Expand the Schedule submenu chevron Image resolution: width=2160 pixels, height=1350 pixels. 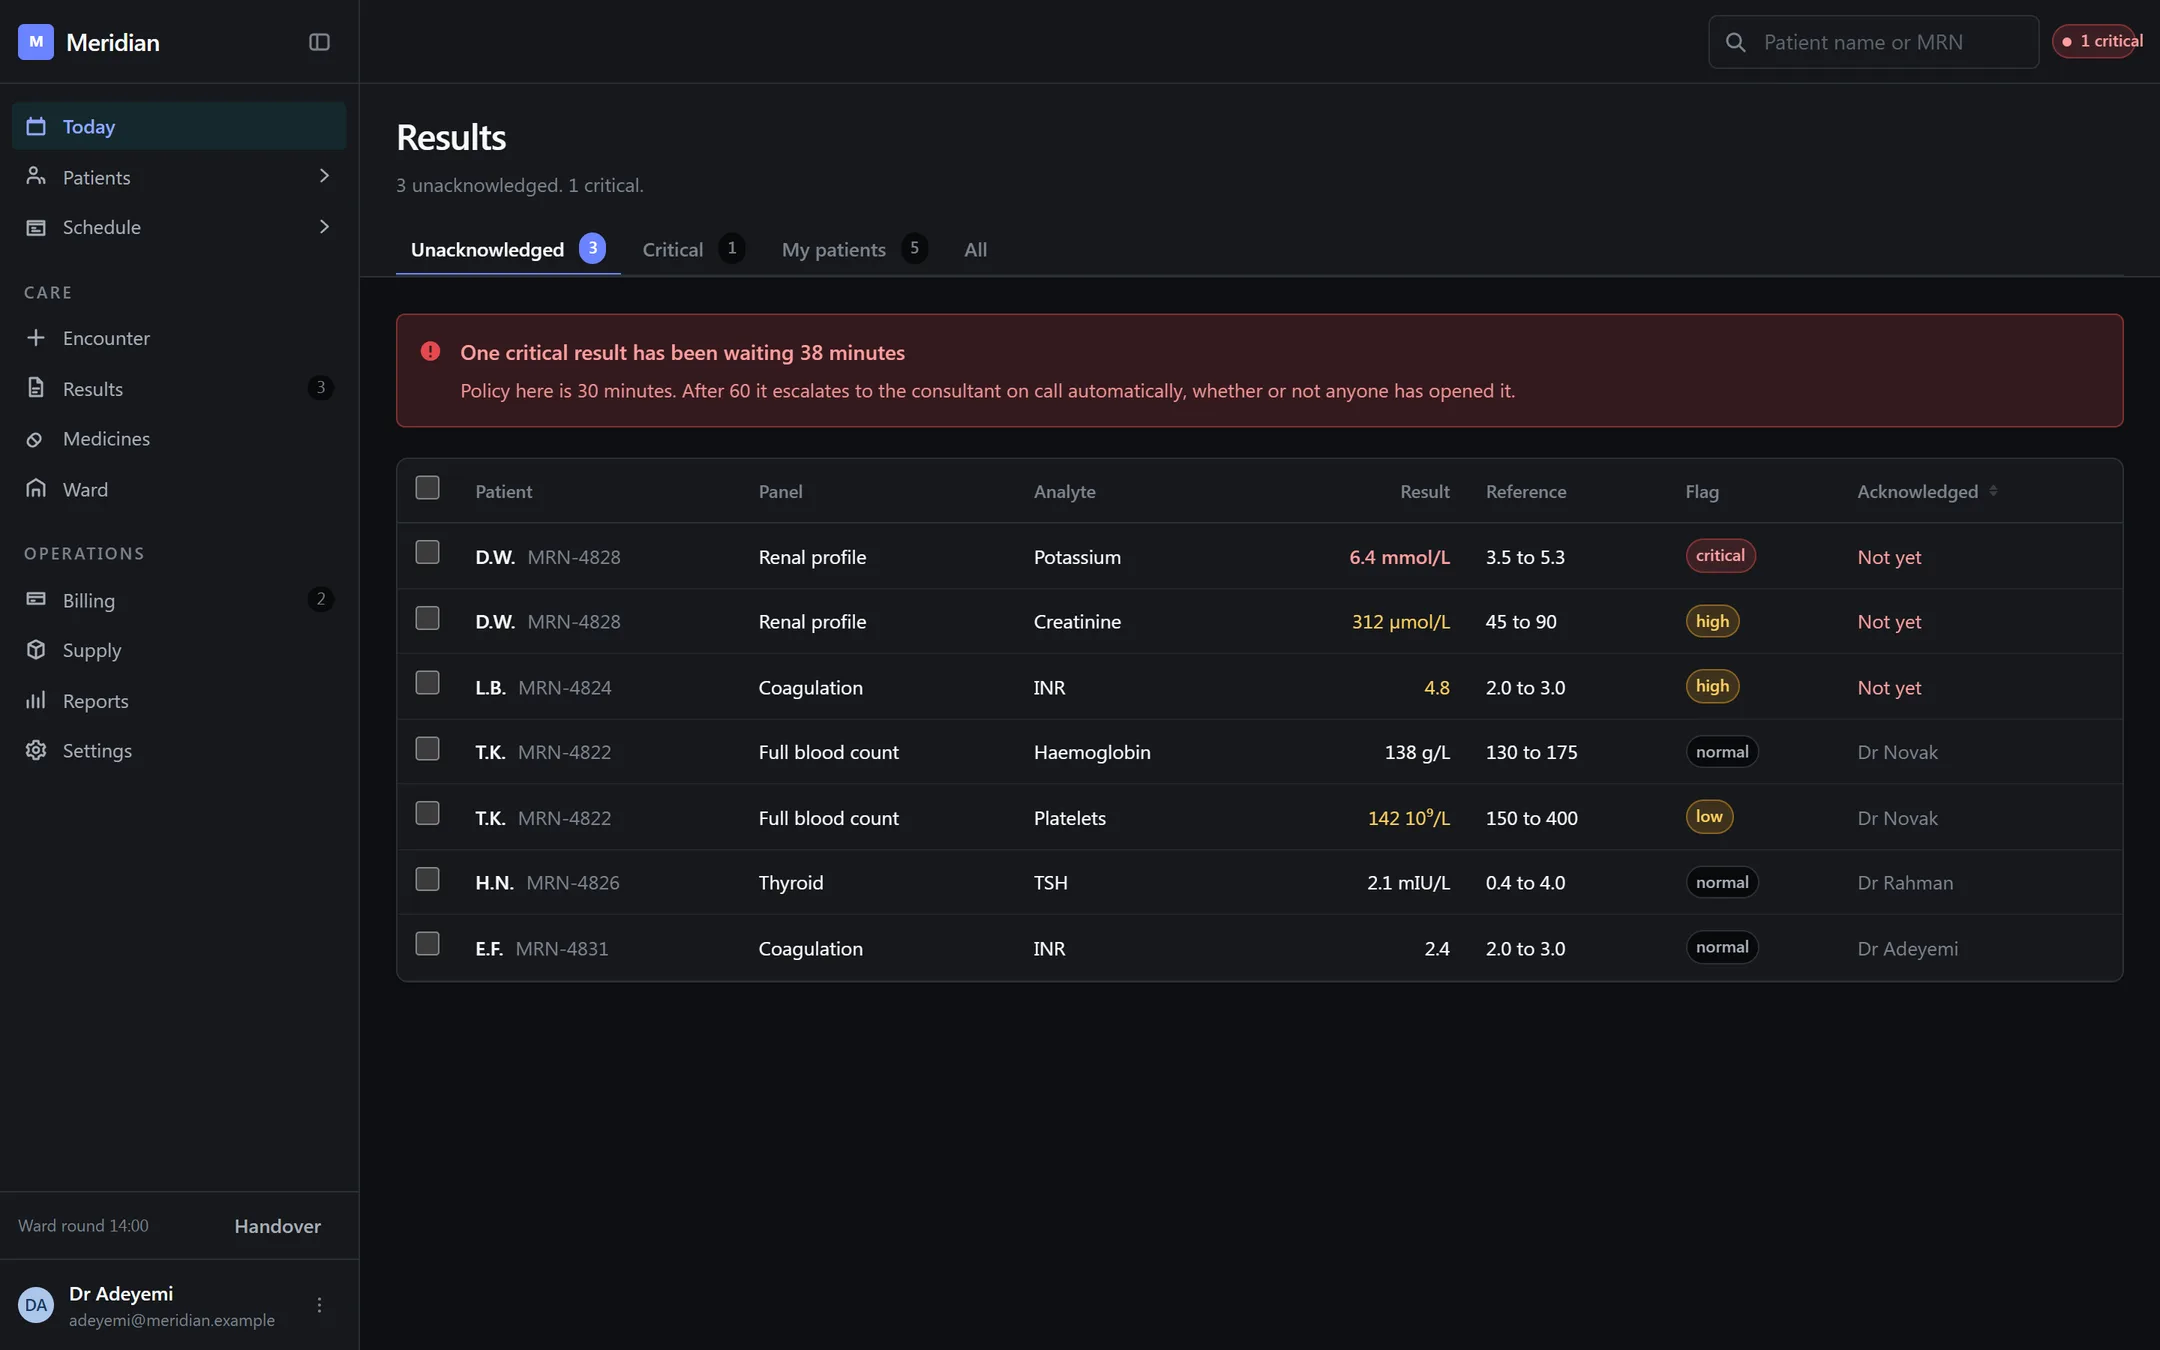click(x=323, y=227)
